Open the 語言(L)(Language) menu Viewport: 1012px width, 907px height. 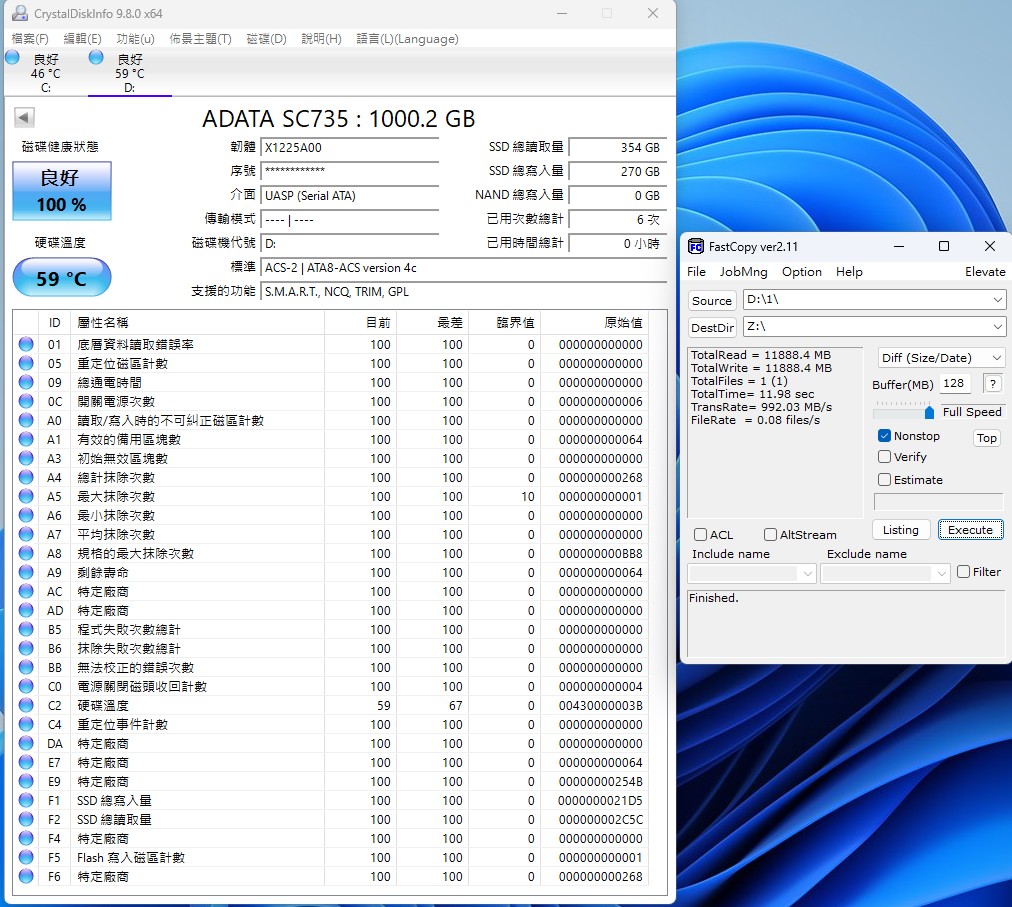[407, 39]
